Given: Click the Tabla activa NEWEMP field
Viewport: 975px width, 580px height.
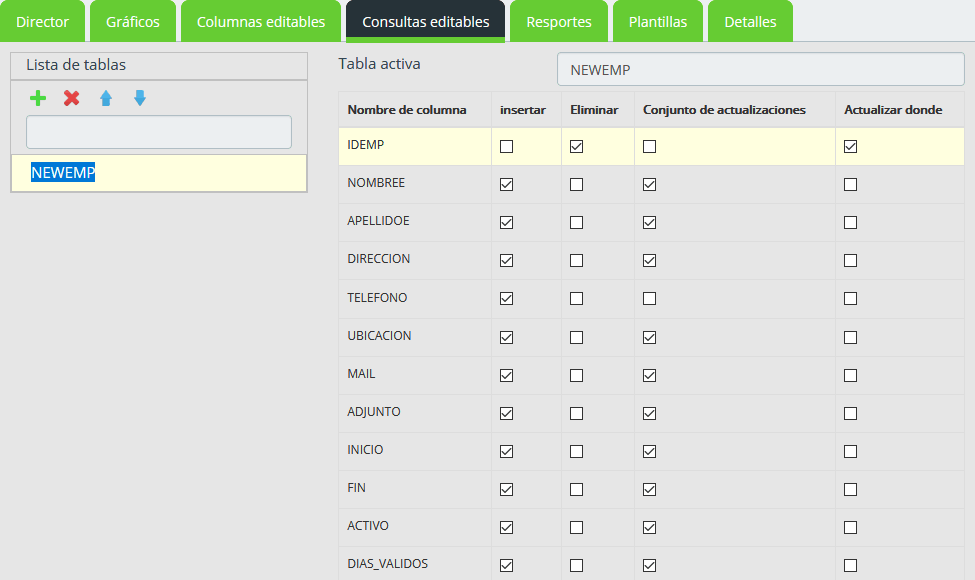Looking at the screenshot, I should point(760,69).
